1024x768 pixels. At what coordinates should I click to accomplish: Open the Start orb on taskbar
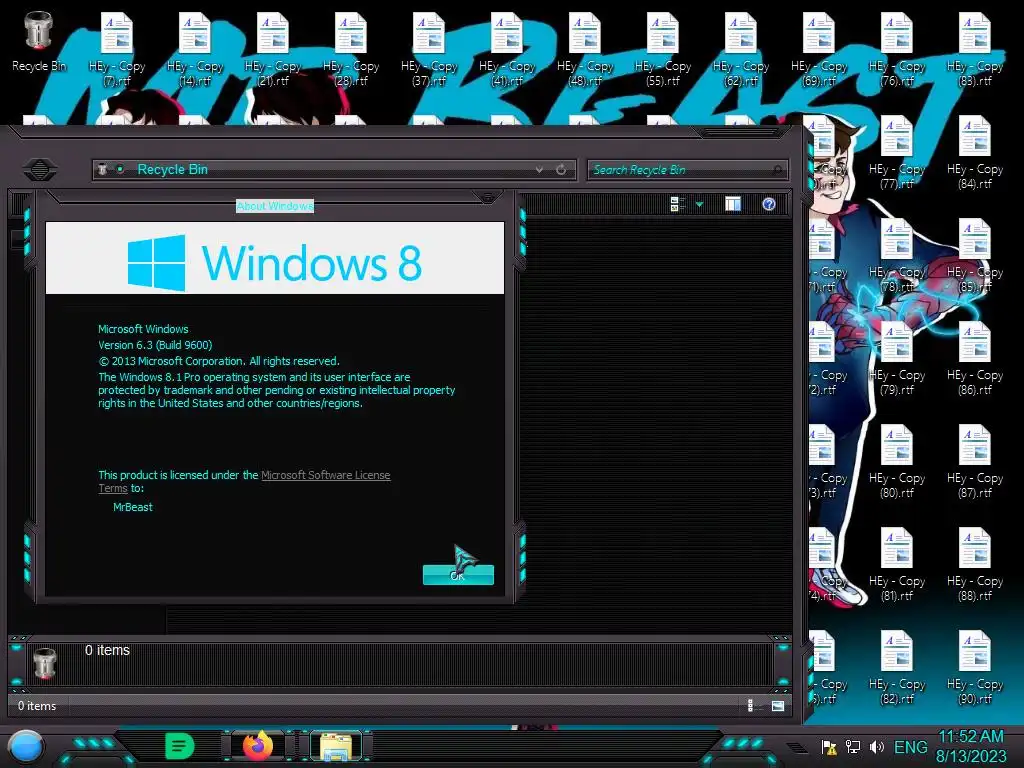26,746
